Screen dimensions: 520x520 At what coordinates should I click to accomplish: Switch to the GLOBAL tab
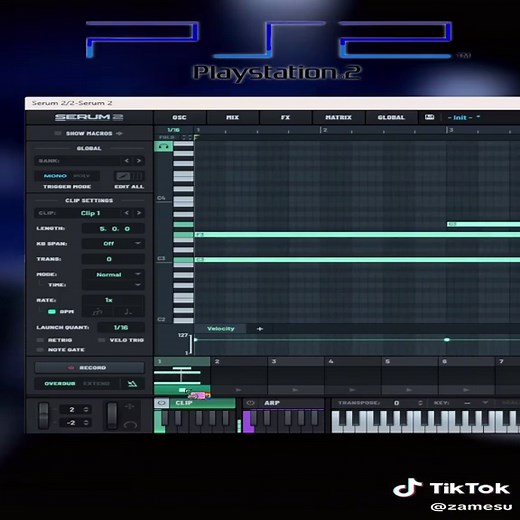(391, 117)
